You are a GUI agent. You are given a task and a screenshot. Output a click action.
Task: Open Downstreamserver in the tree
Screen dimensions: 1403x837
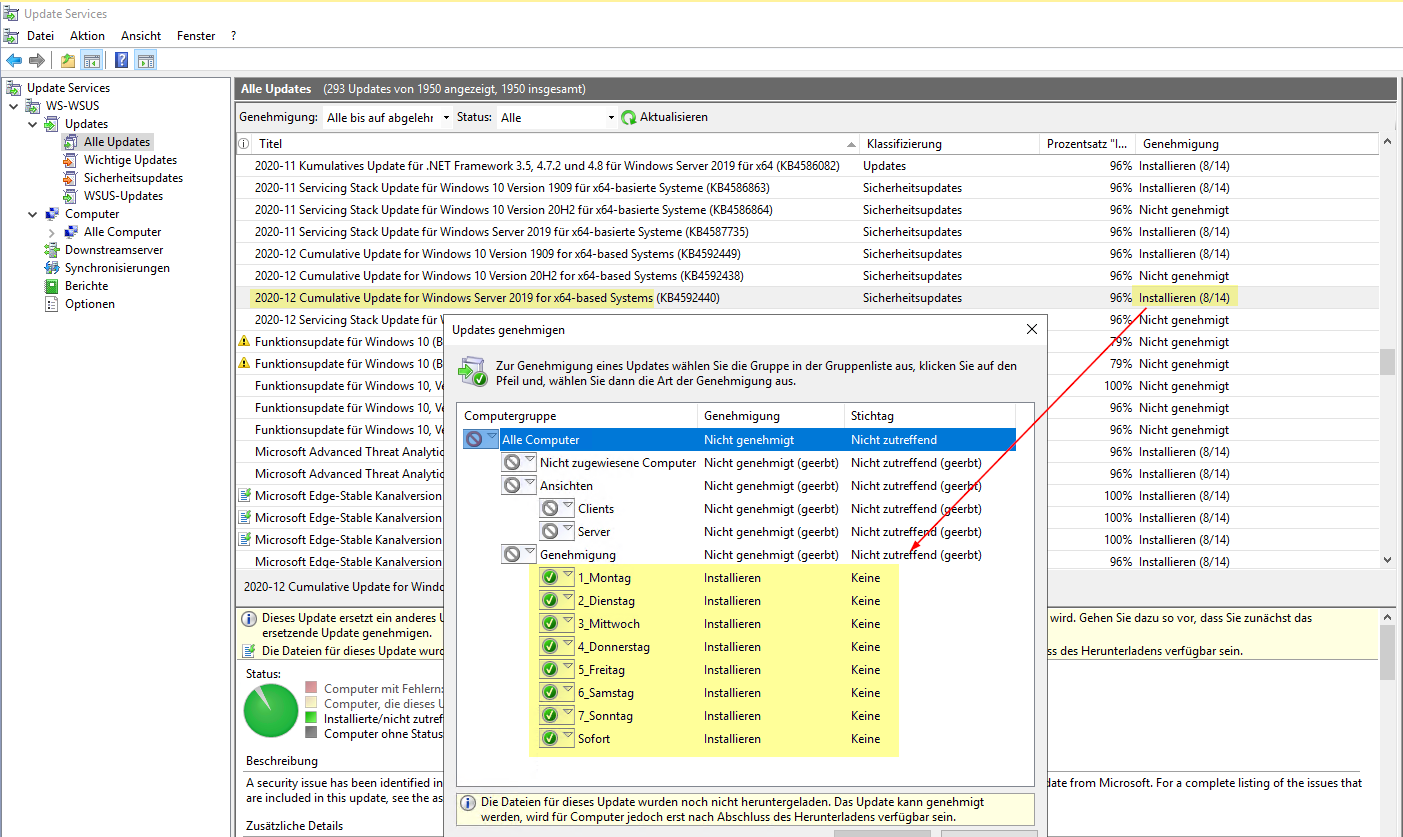[x=114, y=250]
